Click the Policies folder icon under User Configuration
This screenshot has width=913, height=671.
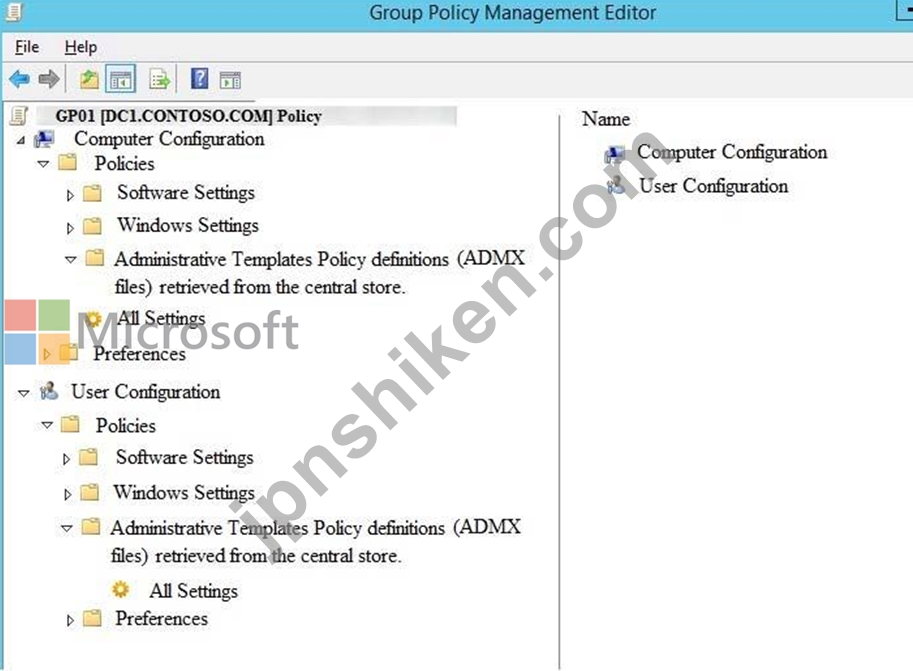coord(70,424)
